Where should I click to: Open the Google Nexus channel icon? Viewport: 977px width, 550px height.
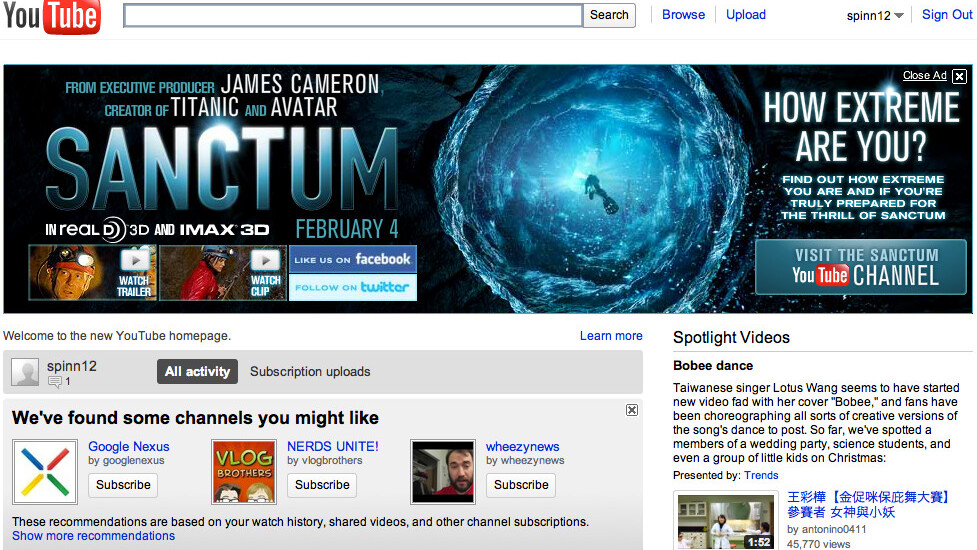click(45, 471)
